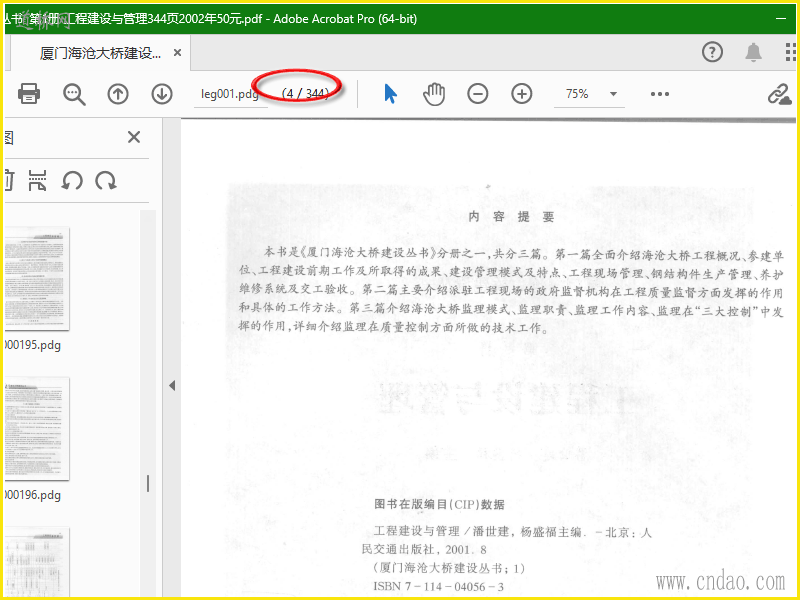Go to previous page with up arrow

tap(118, 94)
